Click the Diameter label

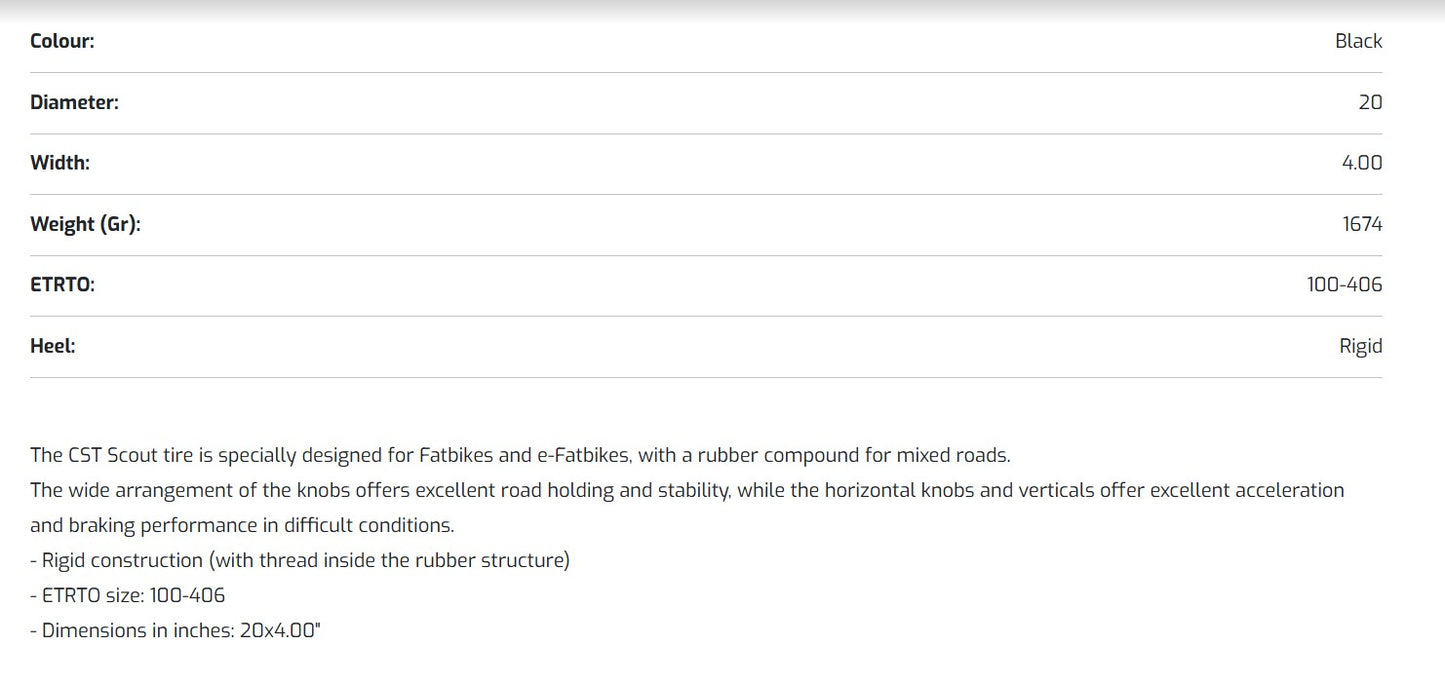74,102
